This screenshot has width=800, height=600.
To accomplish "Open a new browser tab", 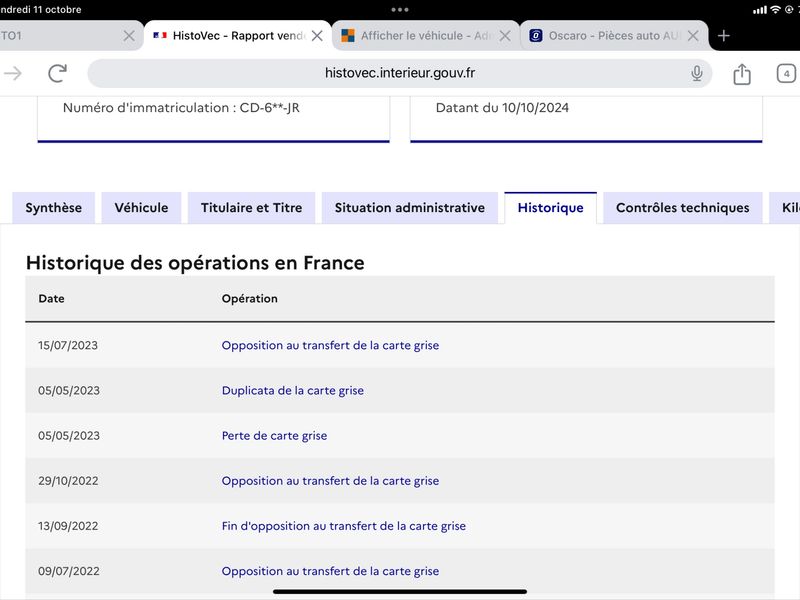I will pos(723,36).
